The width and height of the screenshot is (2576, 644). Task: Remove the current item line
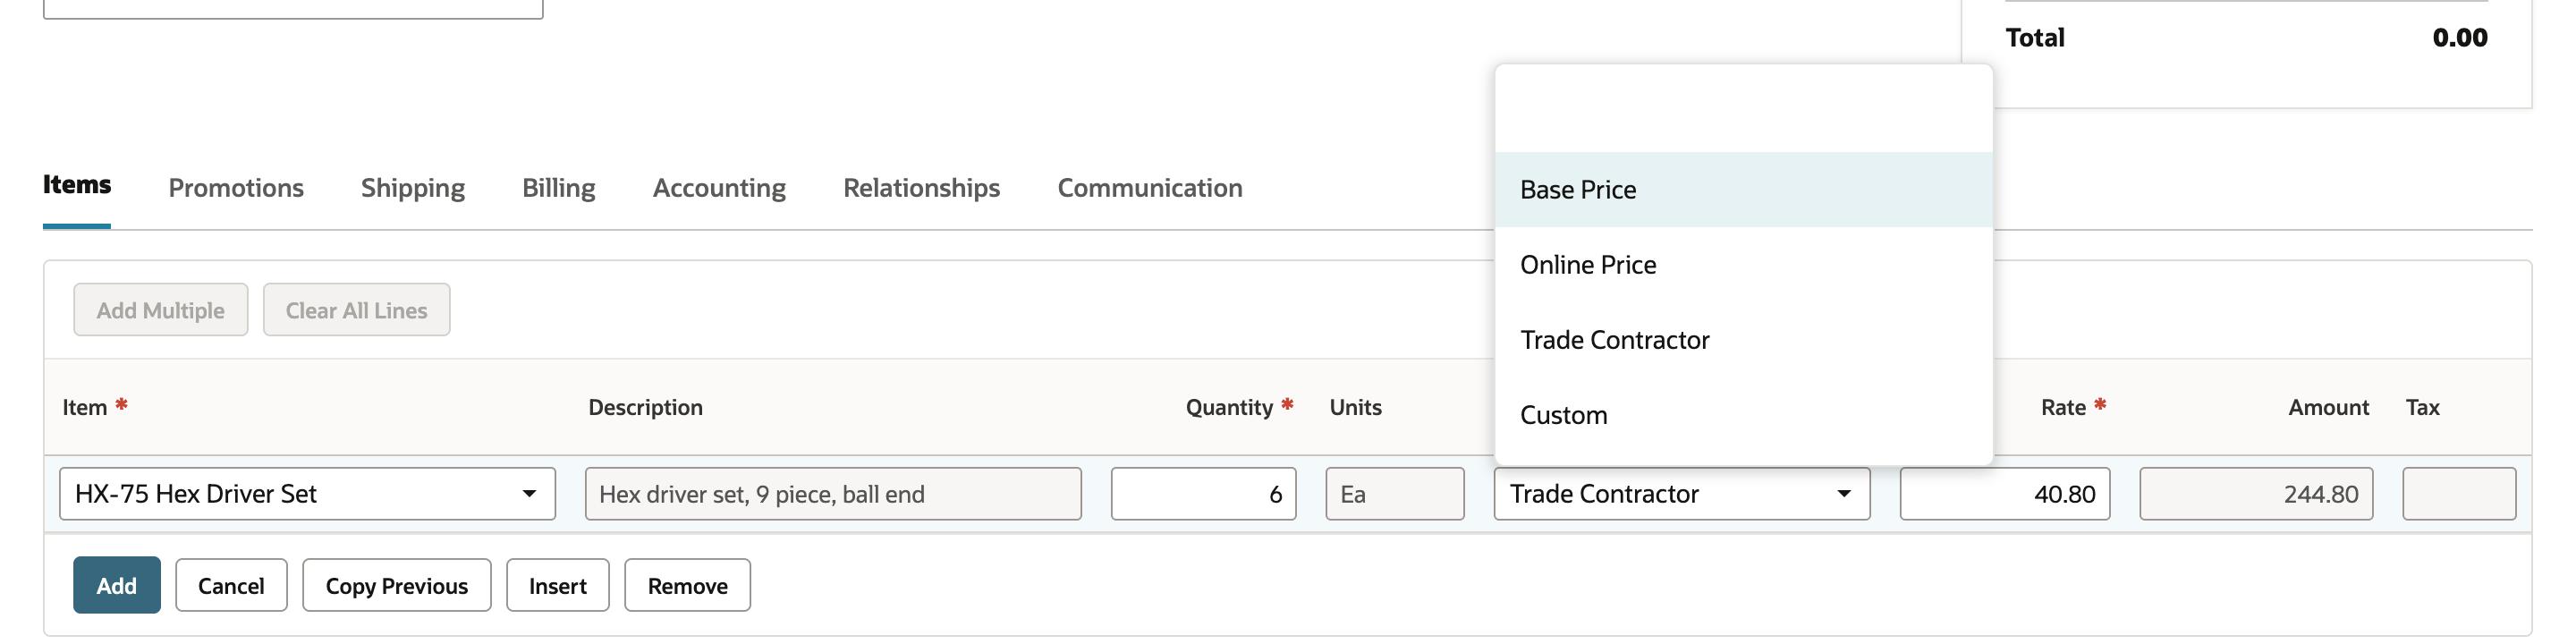[x=688, y=586]
